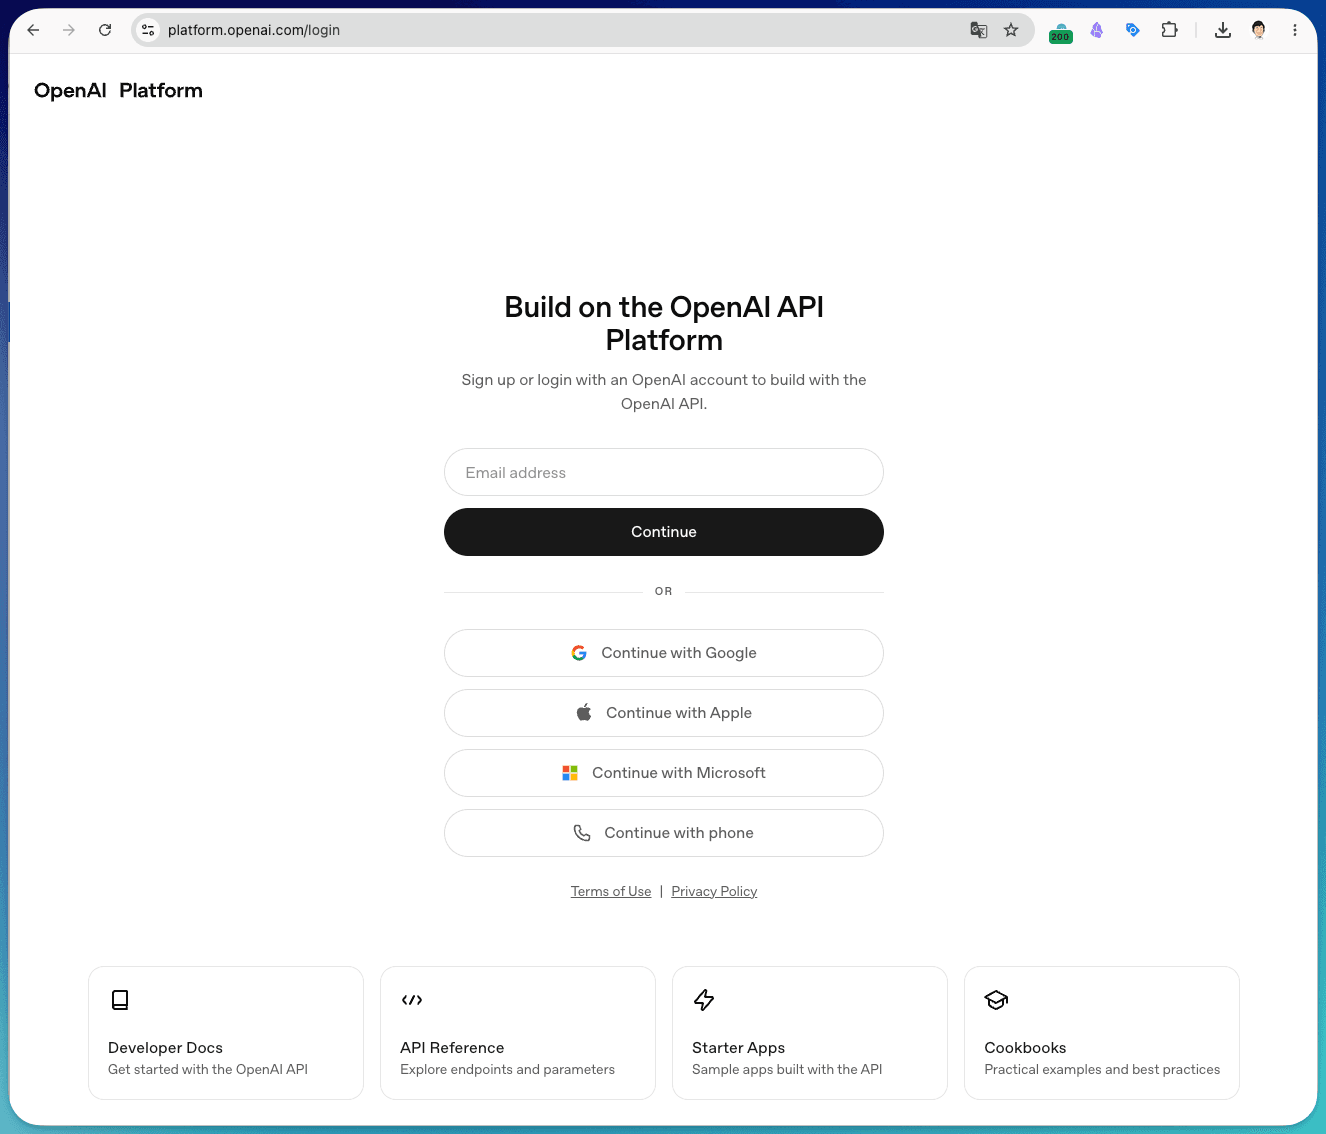
Task: Choose Continue with Google
Action: [664, 653]
